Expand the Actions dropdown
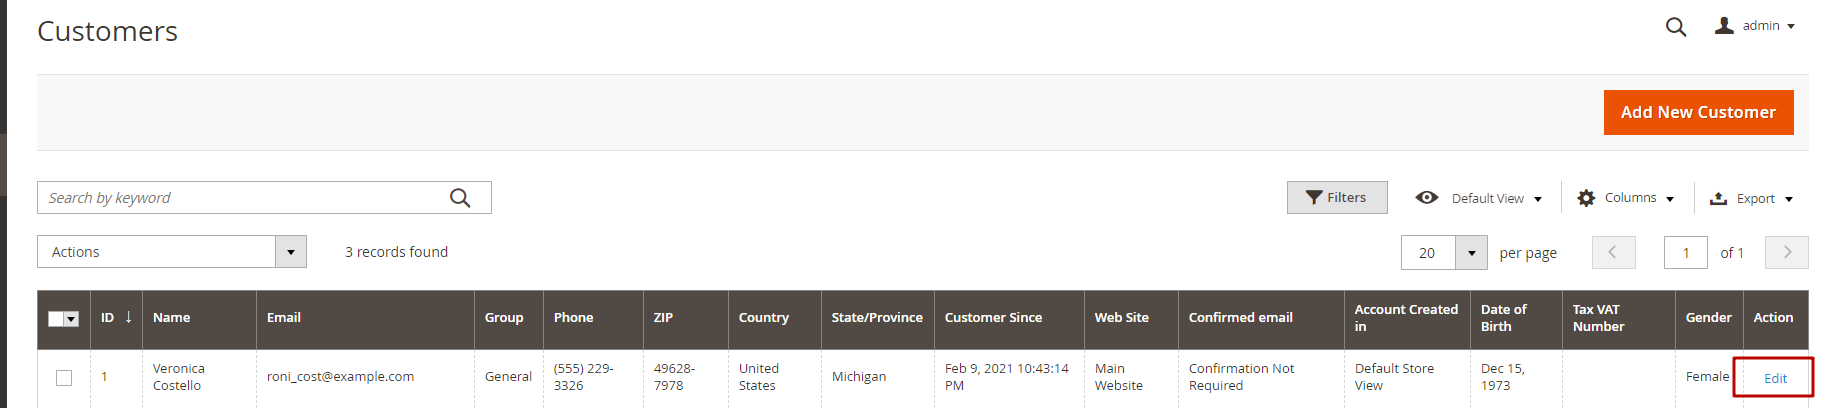Viewport: 1825px width, 408px height. coord(290,252)
